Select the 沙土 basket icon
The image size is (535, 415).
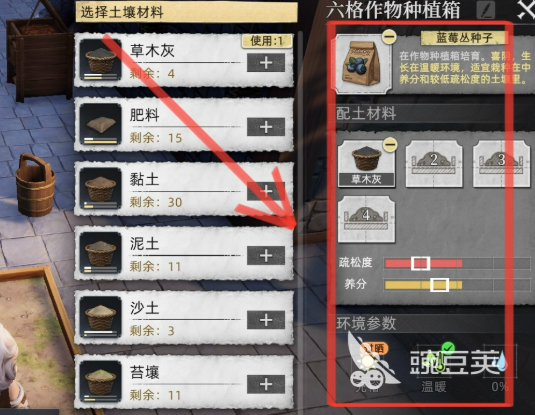coord(100,317)
